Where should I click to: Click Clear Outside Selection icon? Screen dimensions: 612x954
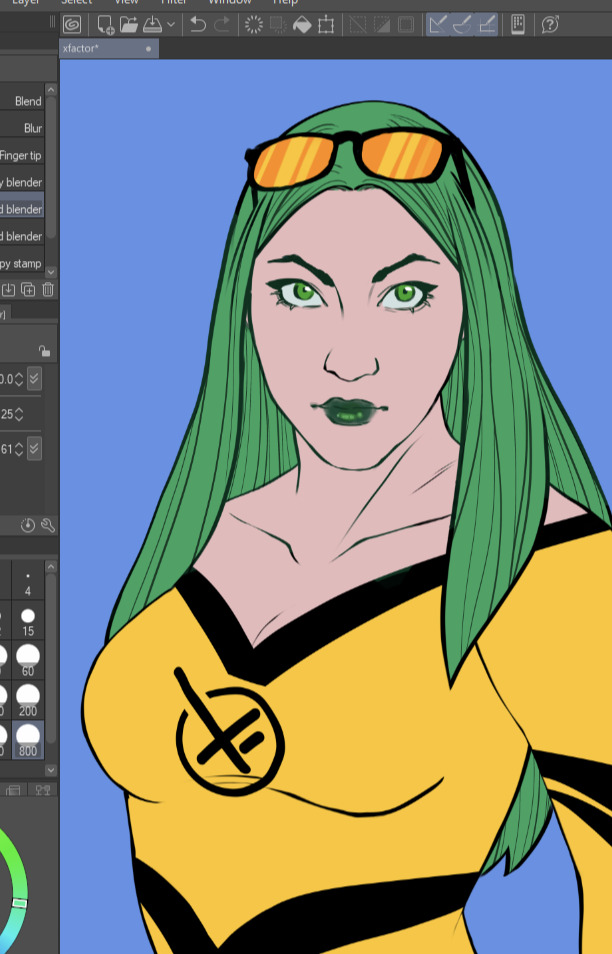[278, 25]
